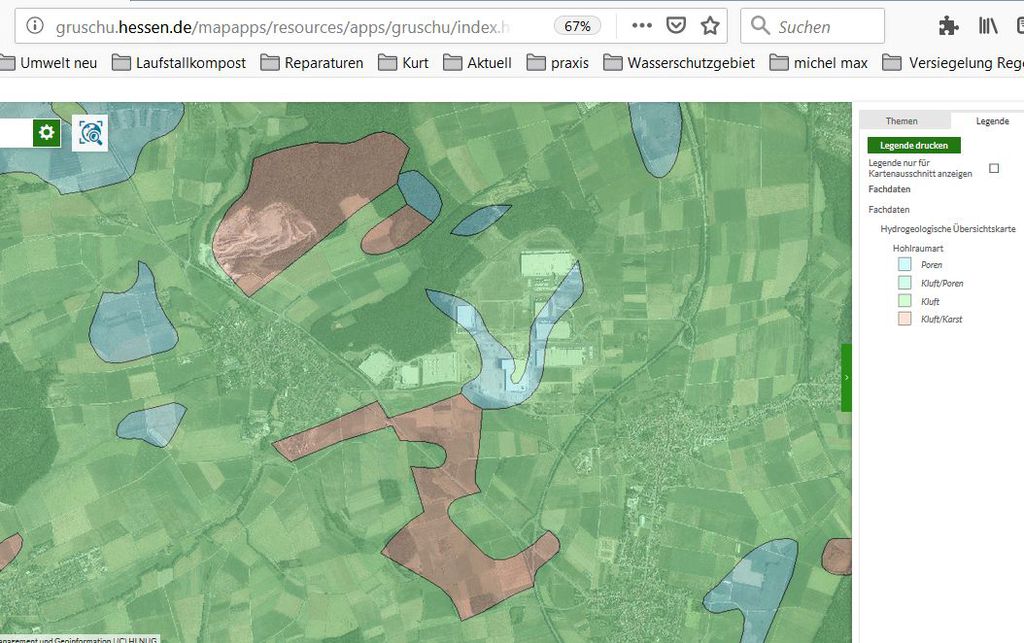The height and width of the screenshot is (643, 1024).
Task: Show site information icon in address bar
Action: [x=34, y=26]
